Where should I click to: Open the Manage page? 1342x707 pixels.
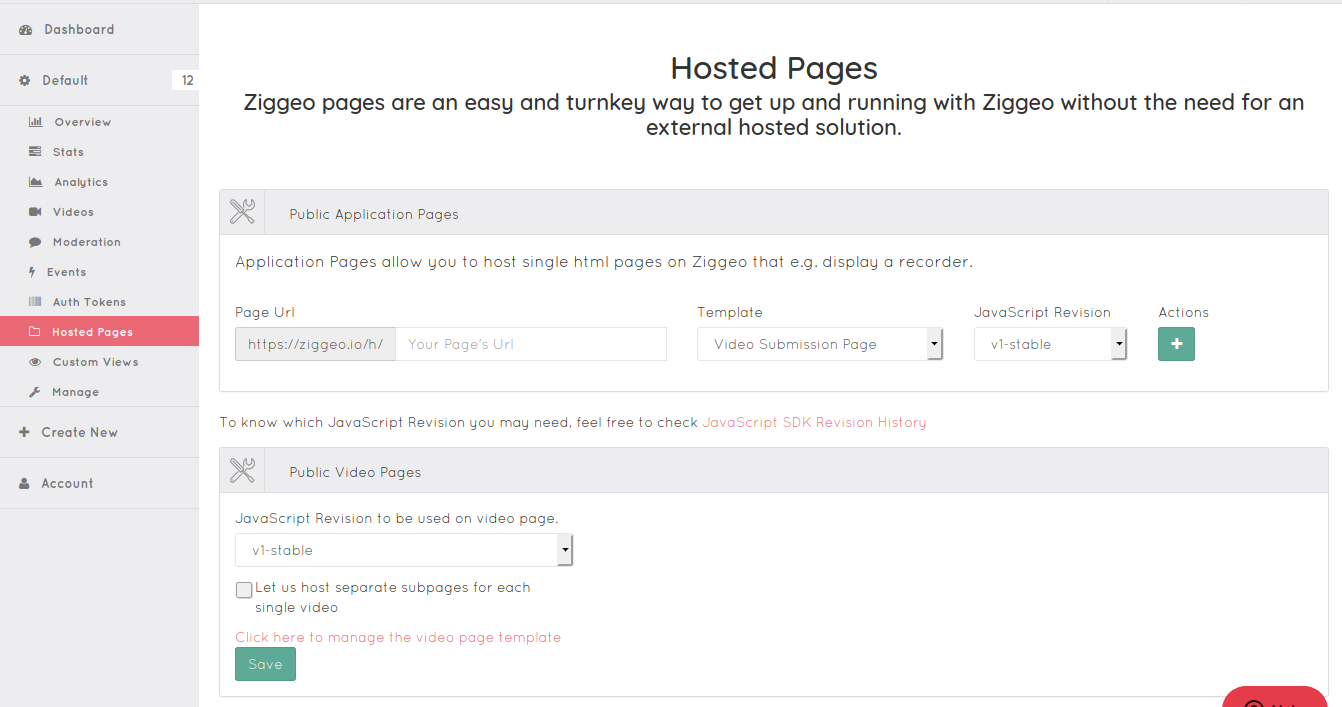pos(99,392)
